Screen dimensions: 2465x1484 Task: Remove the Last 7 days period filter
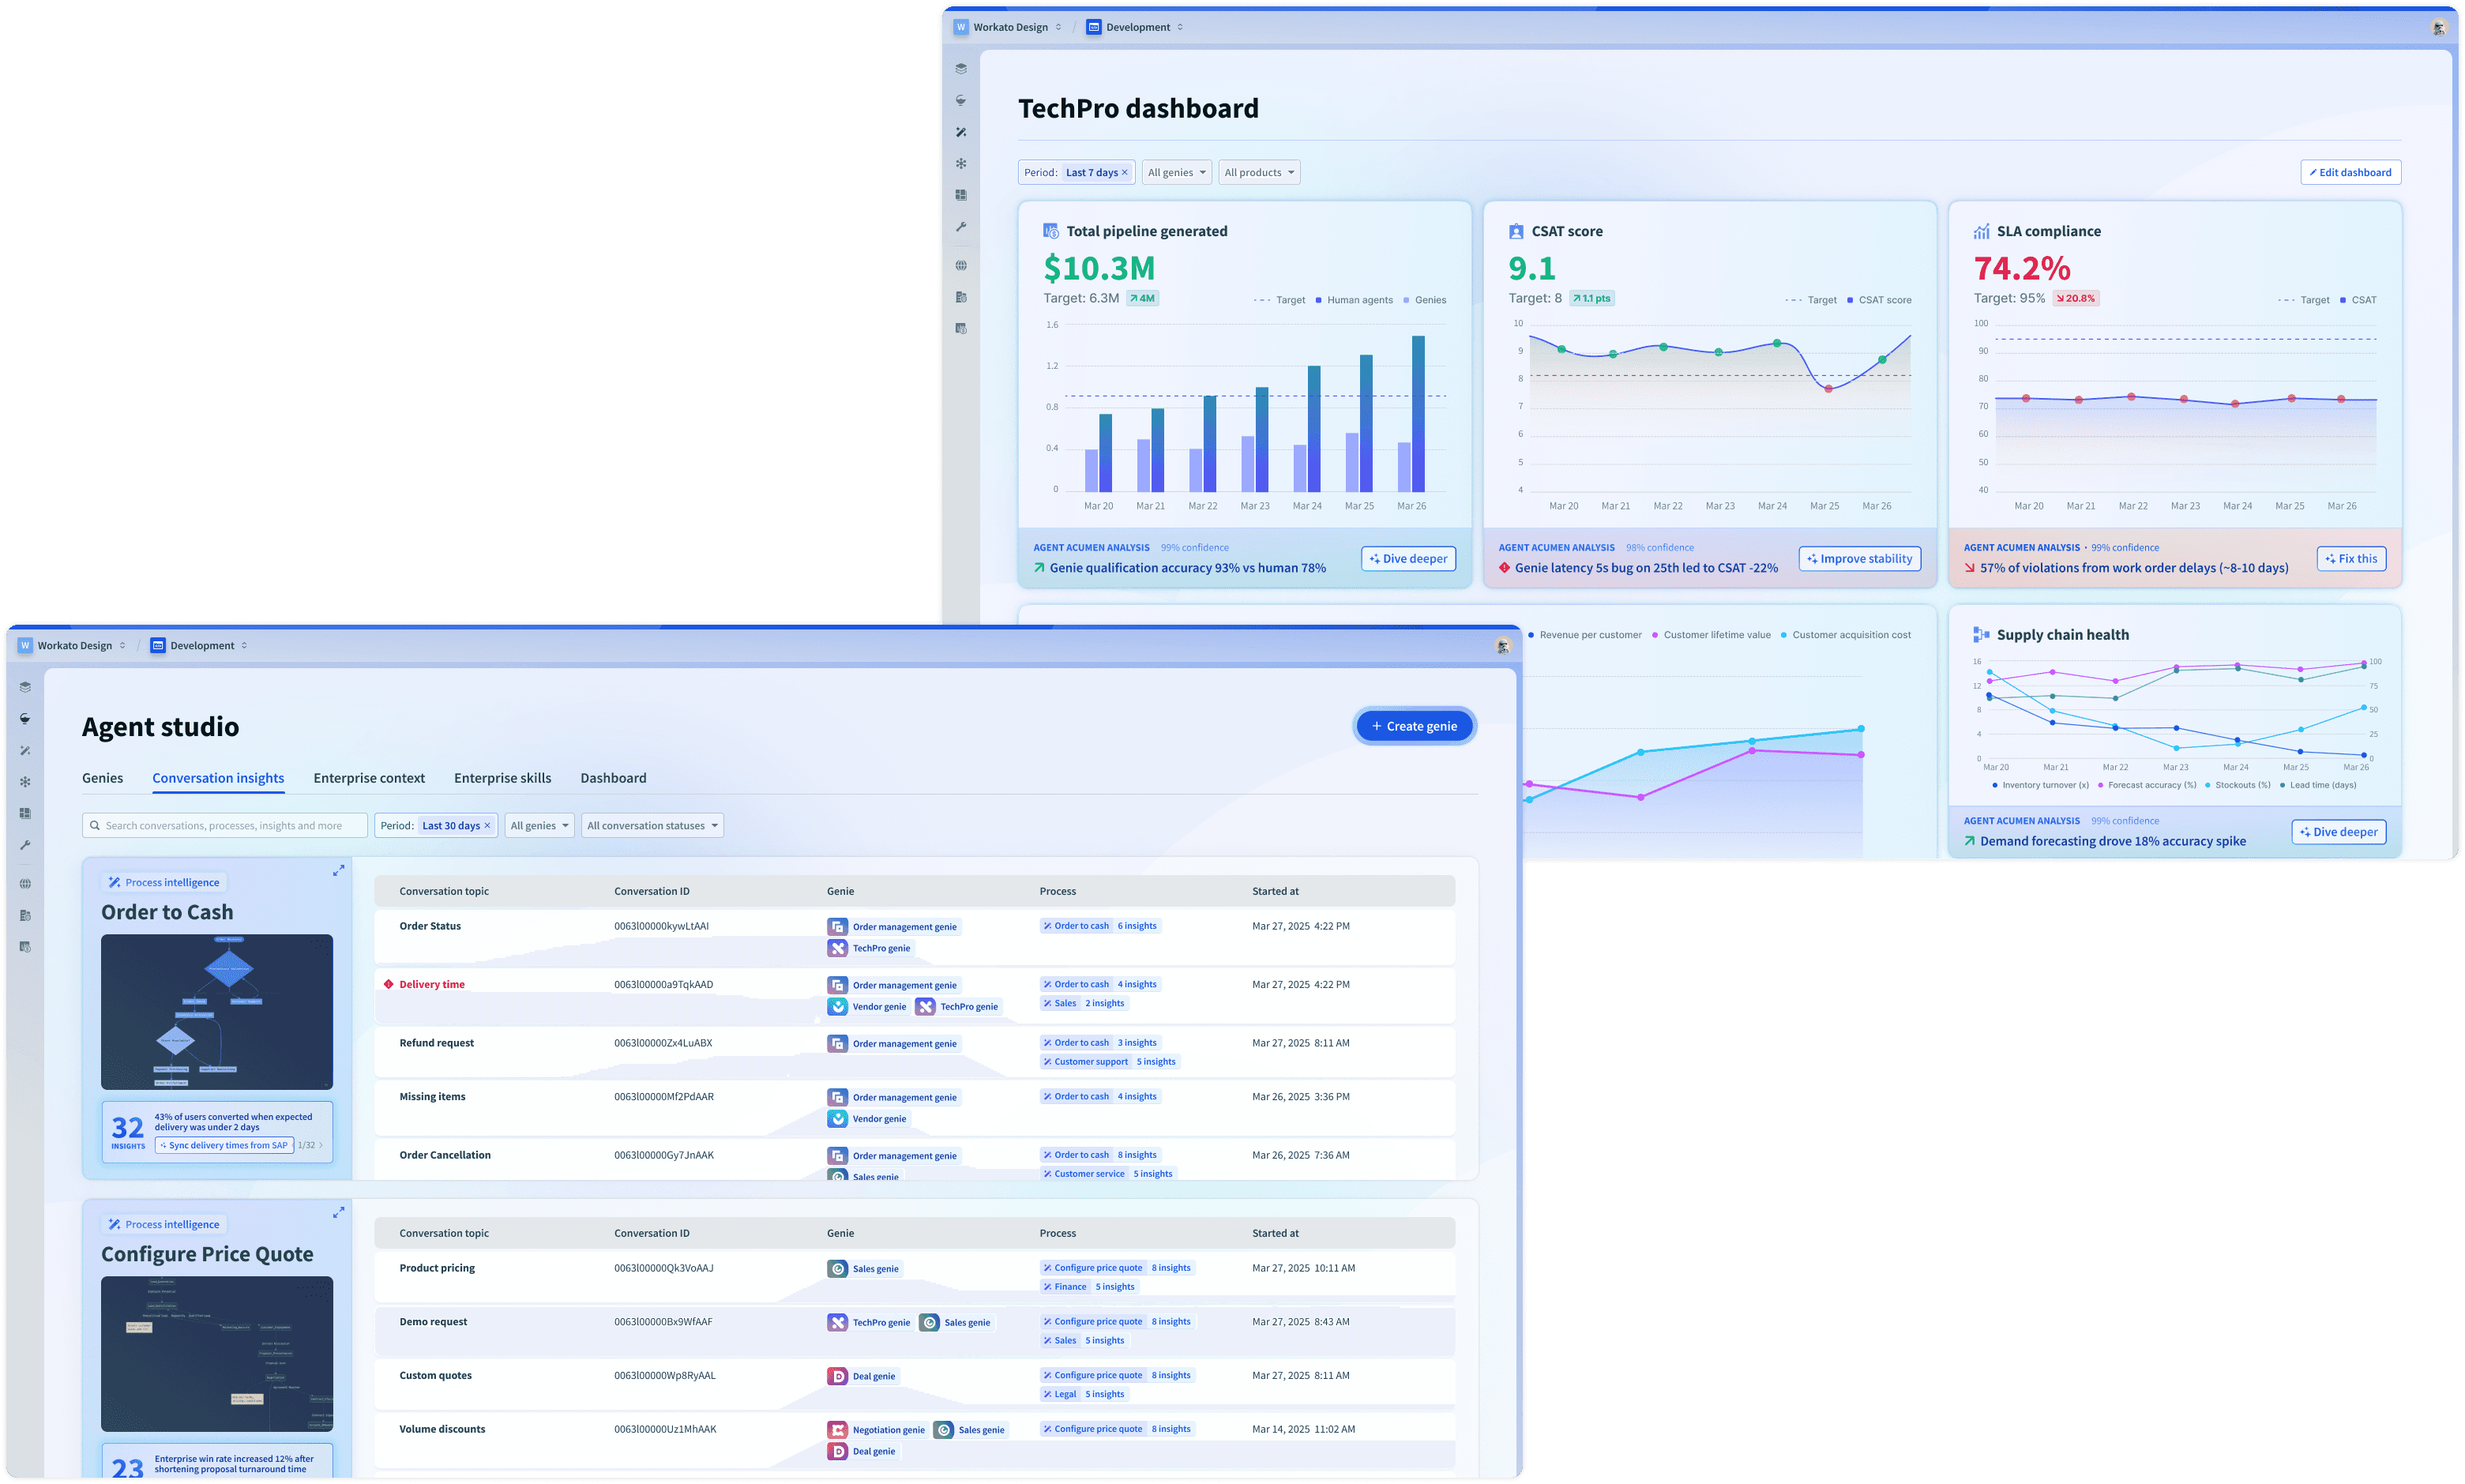click(1125, 173)
